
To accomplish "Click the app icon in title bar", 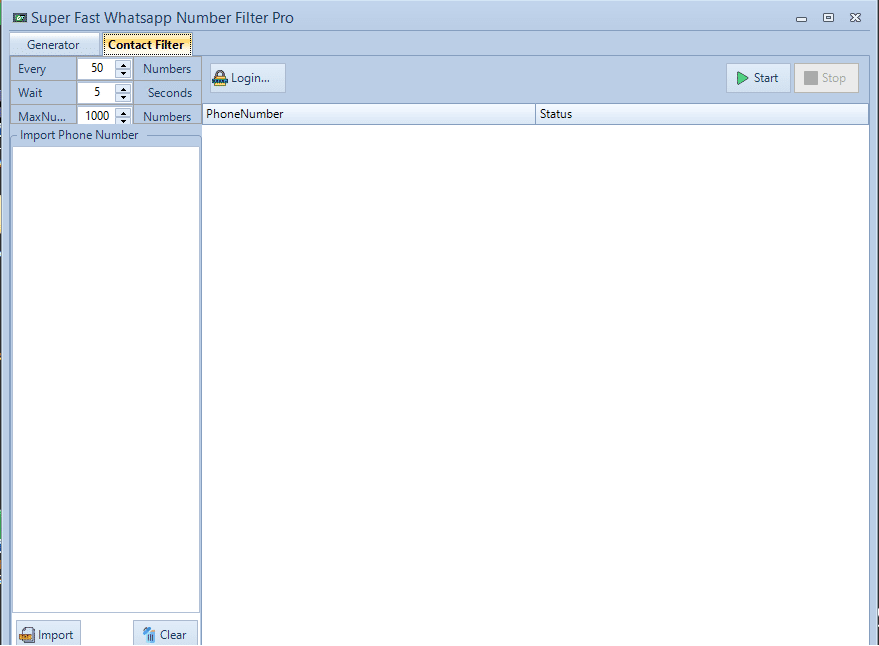I will (x=20, y=18).
